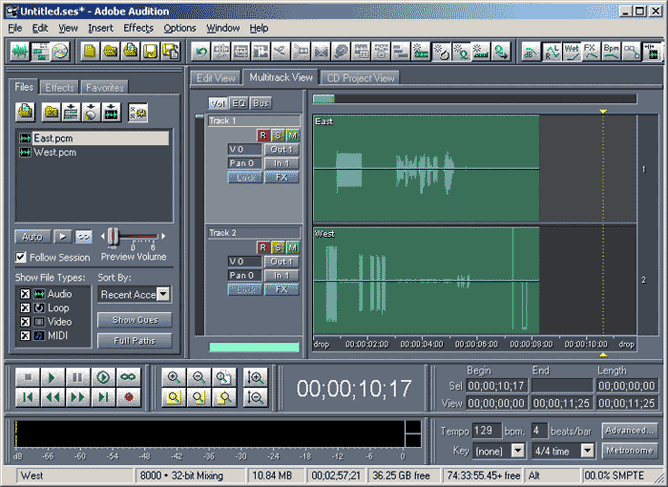
Task: Toggle the Auto preview play button
Action: 32,236
